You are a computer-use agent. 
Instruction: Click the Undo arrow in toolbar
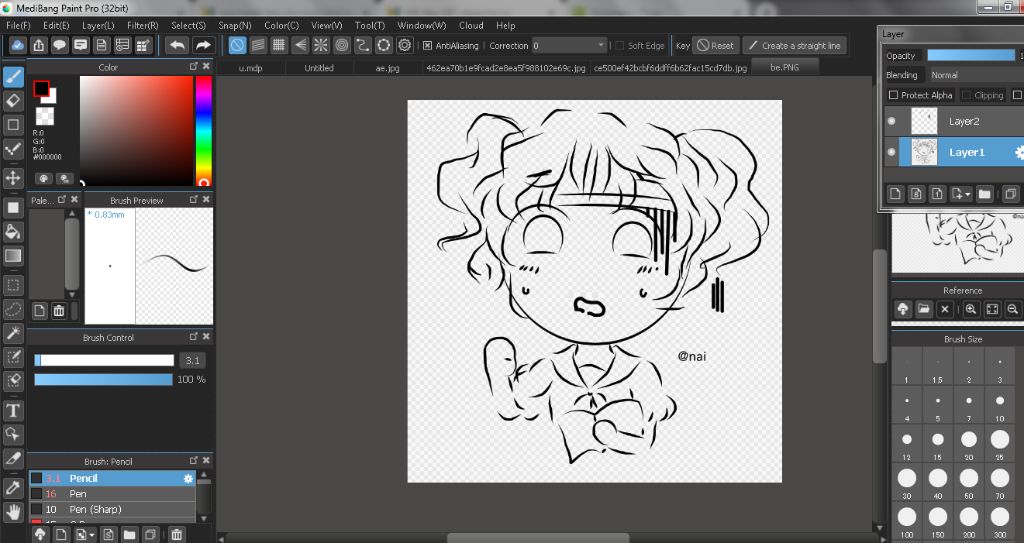[x=176, y=45]
